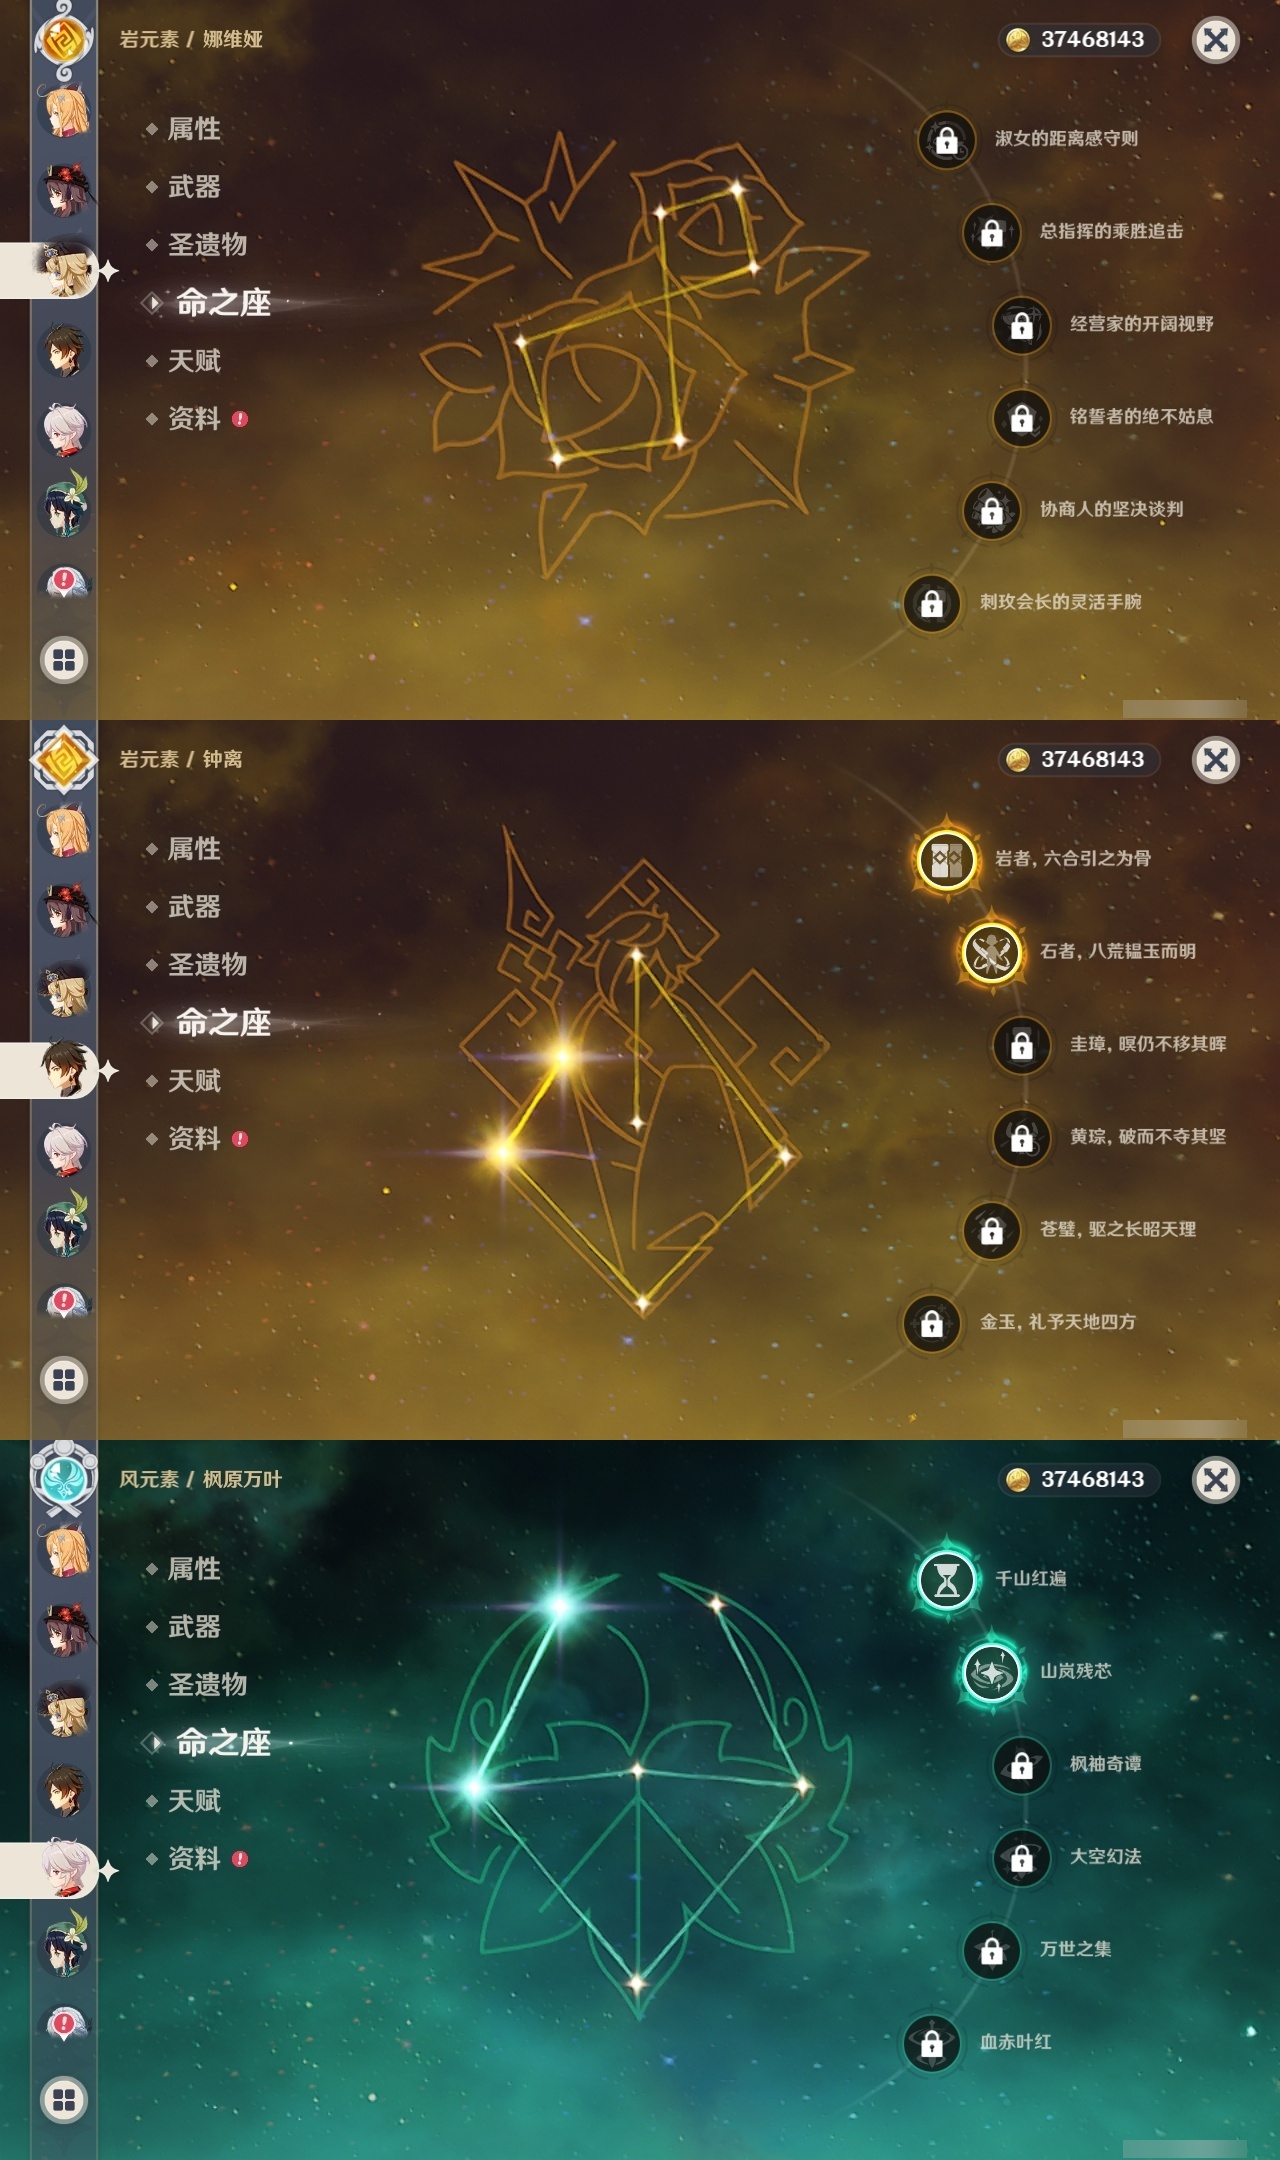Open locked constellation 淑女的距离感守则
1280x2160 pixels.
[x=946, y=140]
